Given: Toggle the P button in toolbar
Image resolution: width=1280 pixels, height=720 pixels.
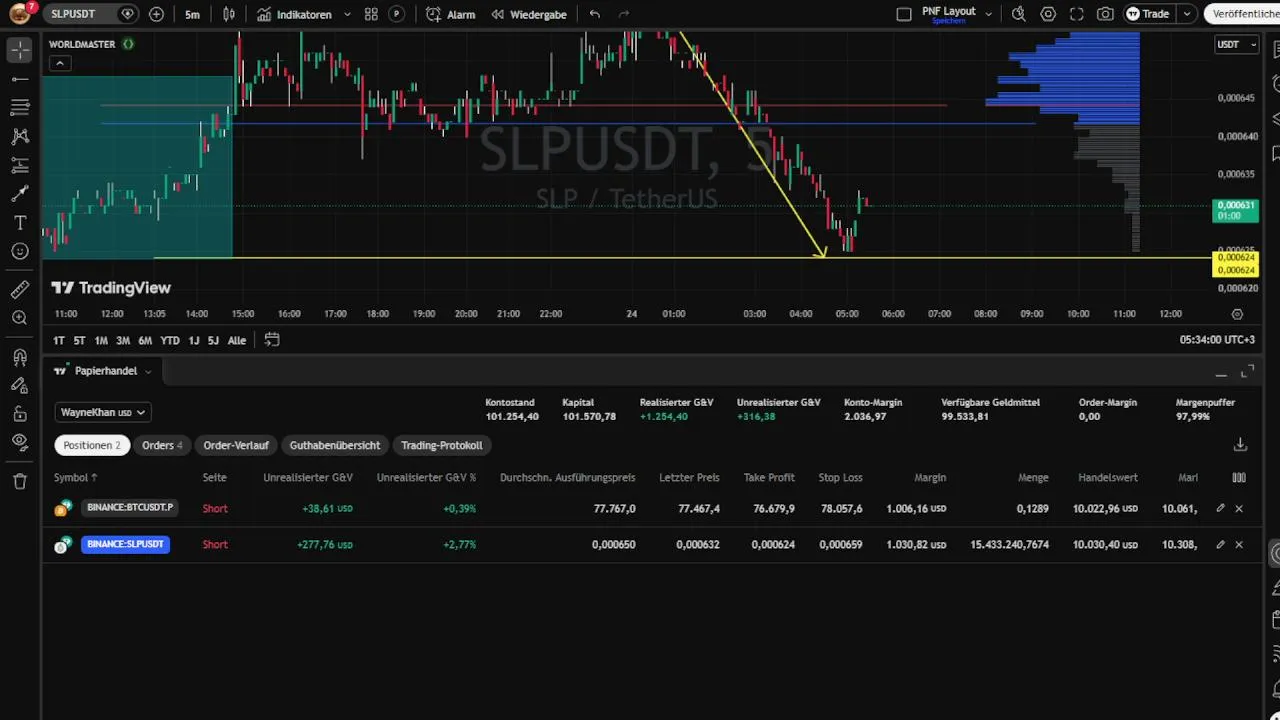Looking at the screenshot, I should [x=397, y=14].
